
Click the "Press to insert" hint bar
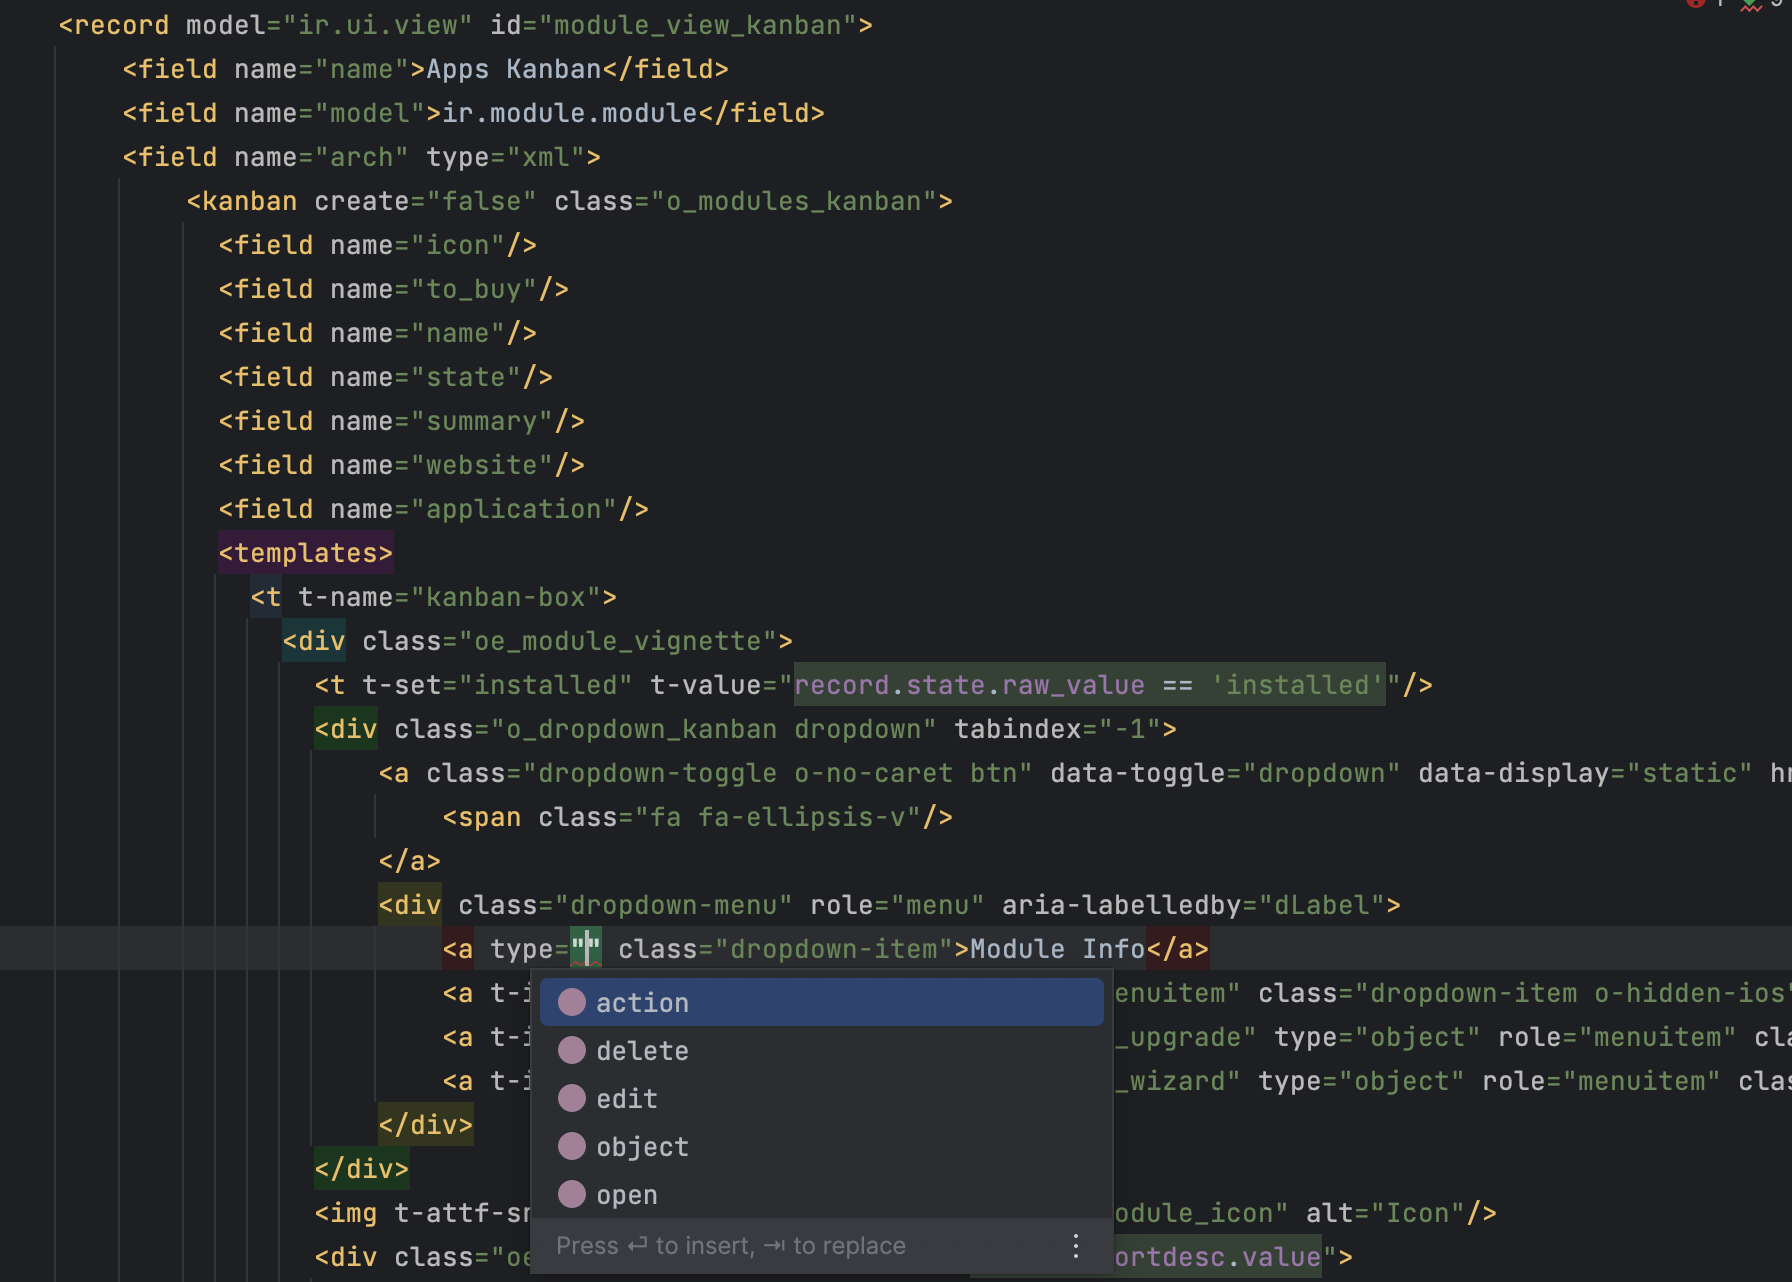coord(730,1246)
